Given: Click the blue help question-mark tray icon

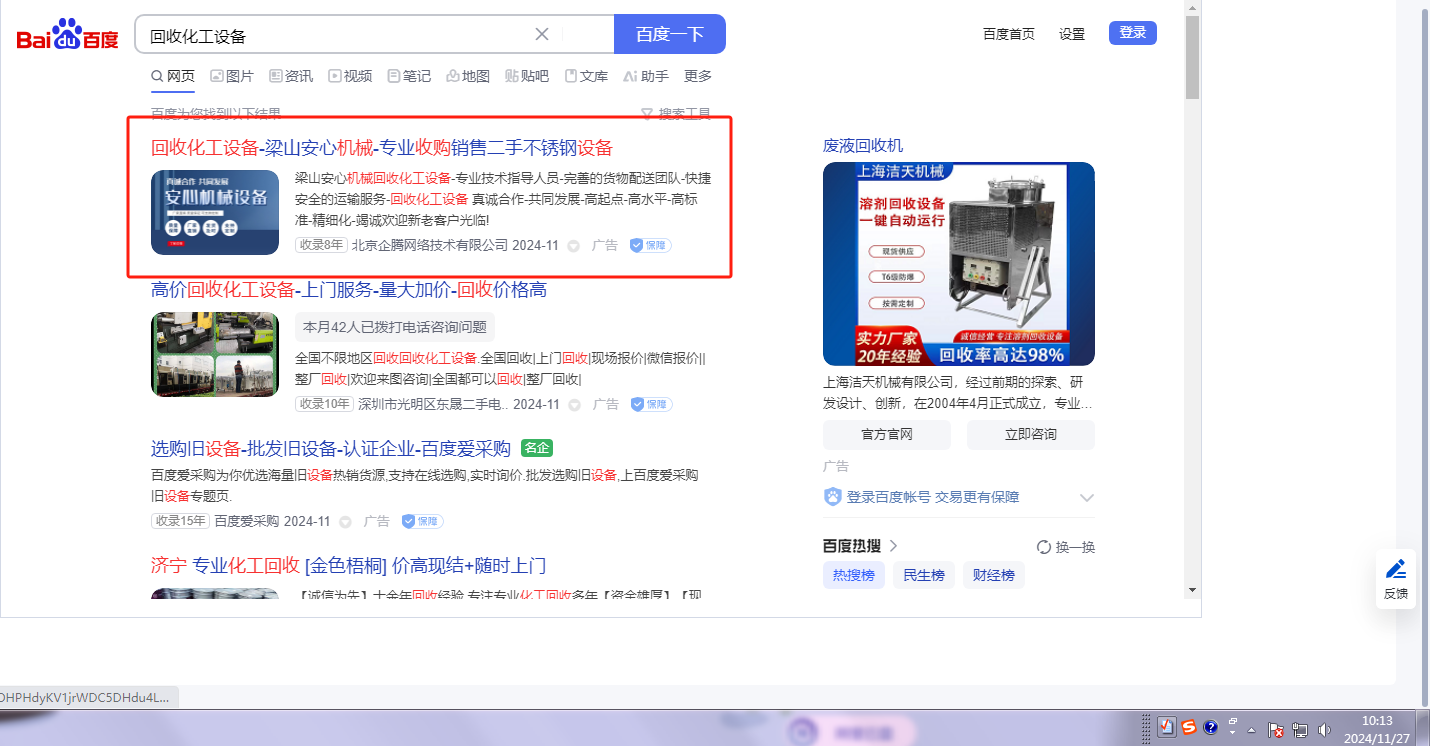Looking at the screenshot, I should click(x=1210, y=728).
